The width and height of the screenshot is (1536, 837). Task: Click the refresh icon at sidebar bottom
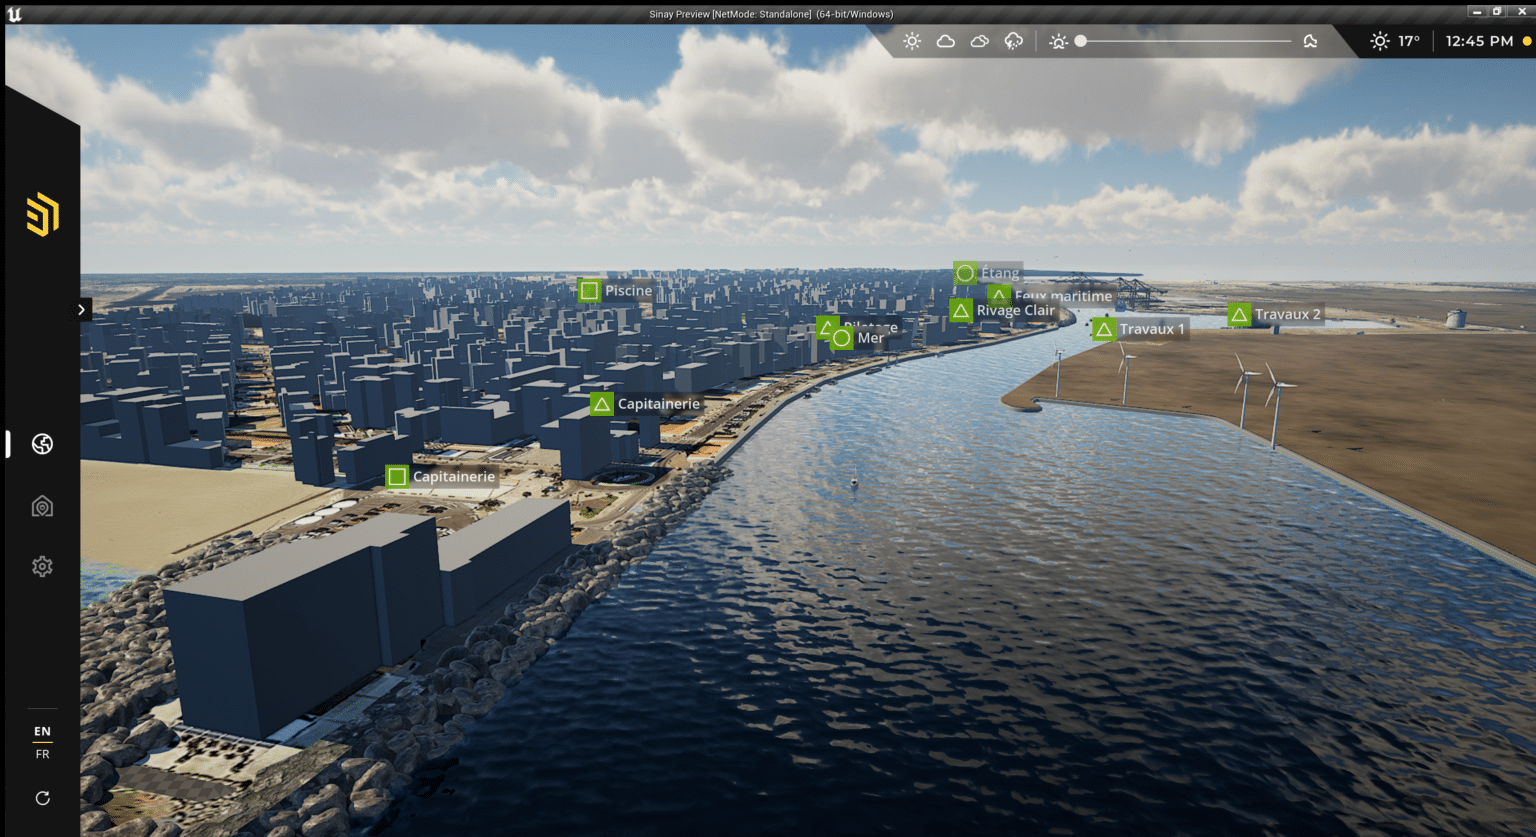pos(42,798)
